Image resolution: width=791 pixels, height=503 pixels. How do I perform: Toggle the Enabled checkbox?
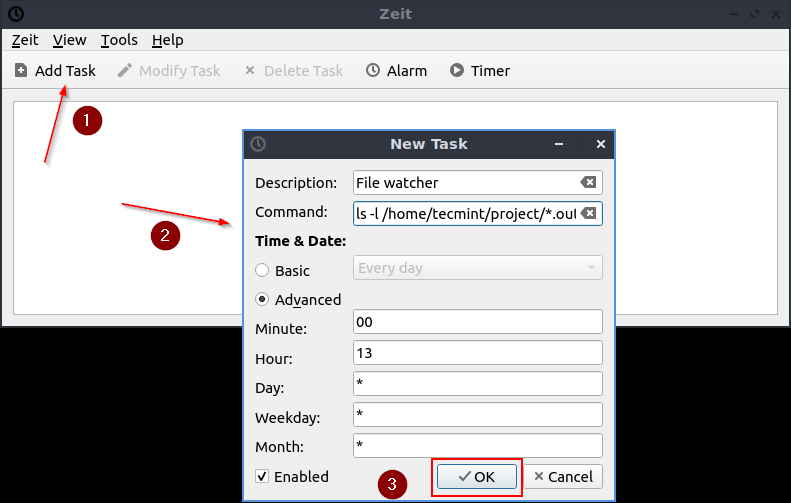[262, 476]
